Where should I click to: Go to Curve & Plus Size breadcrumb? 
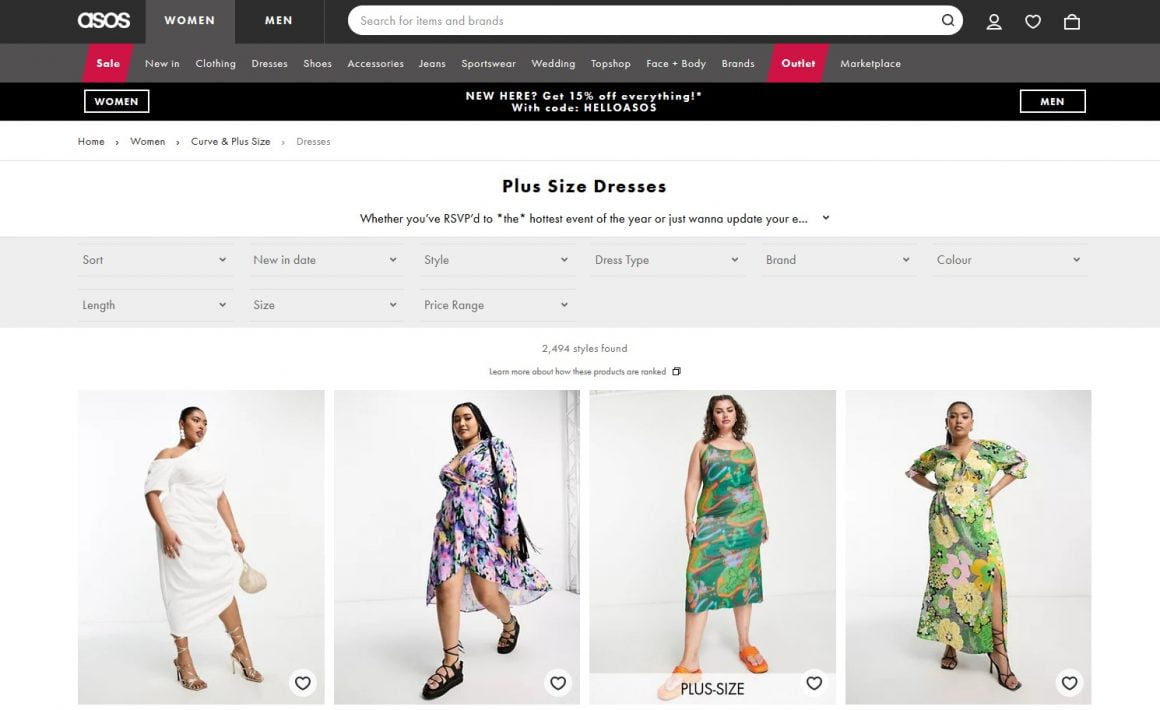click(230, 141)
